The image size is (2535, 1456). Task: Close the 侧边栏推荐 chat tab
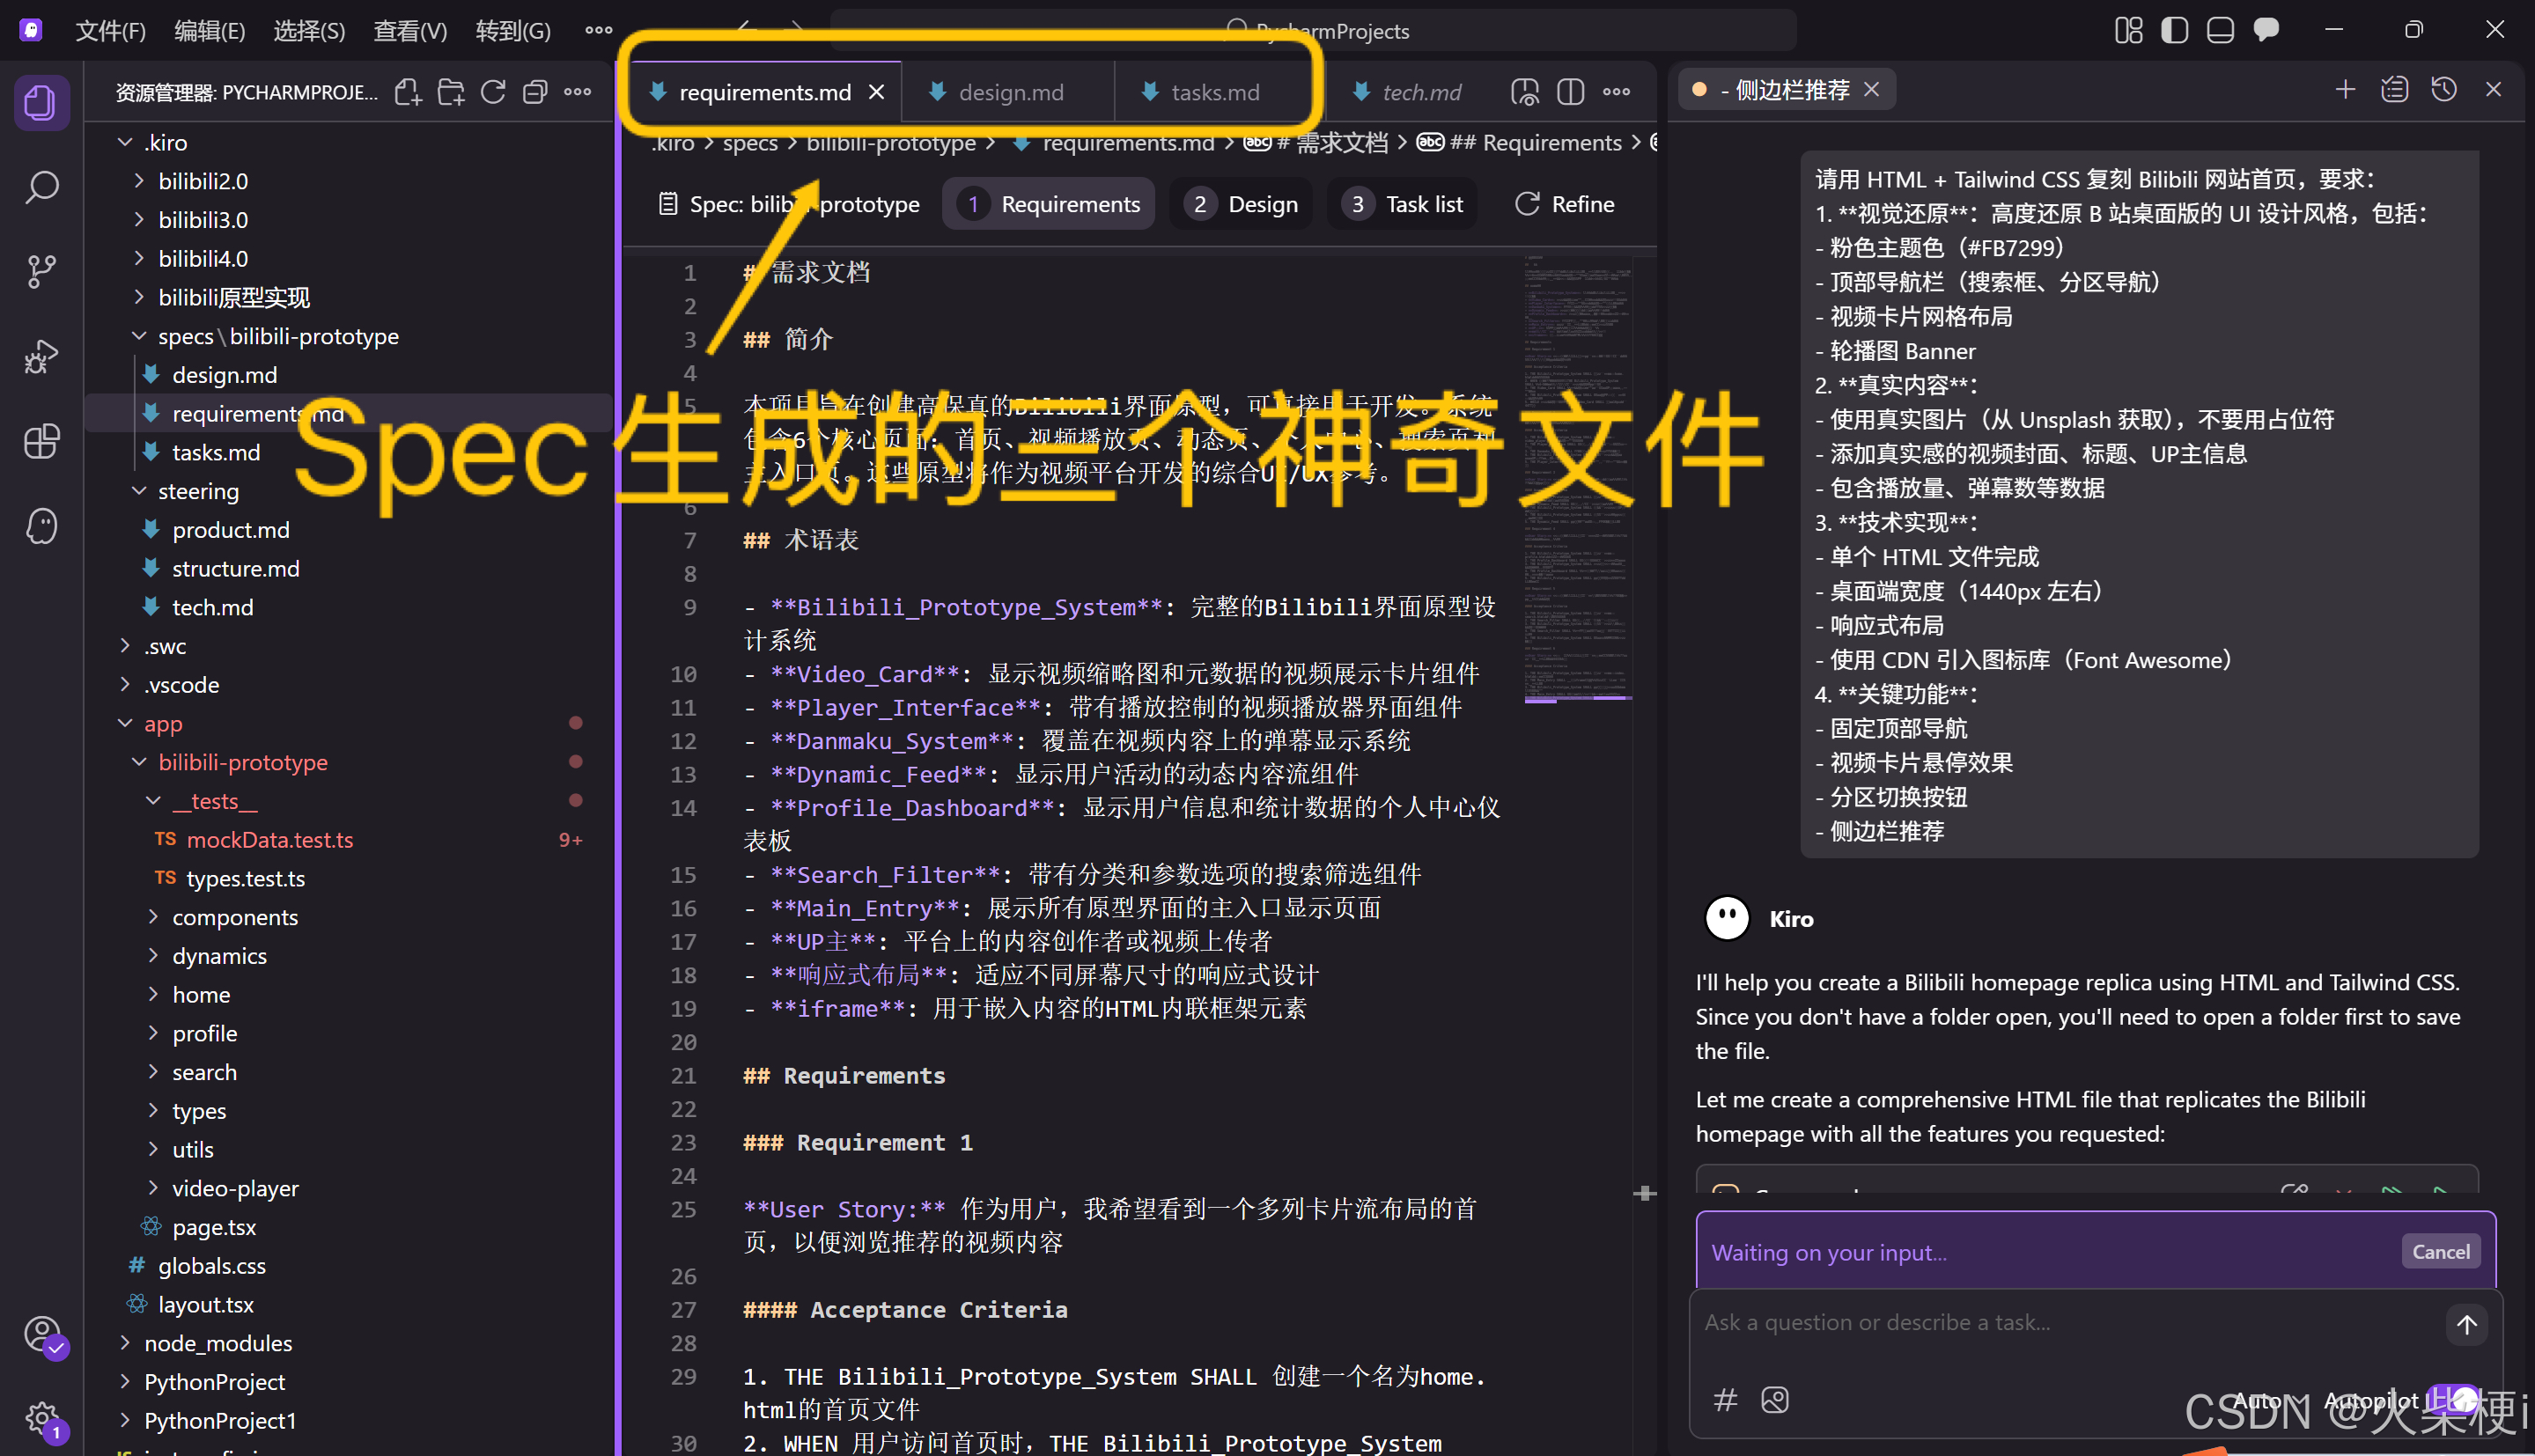1871,90
